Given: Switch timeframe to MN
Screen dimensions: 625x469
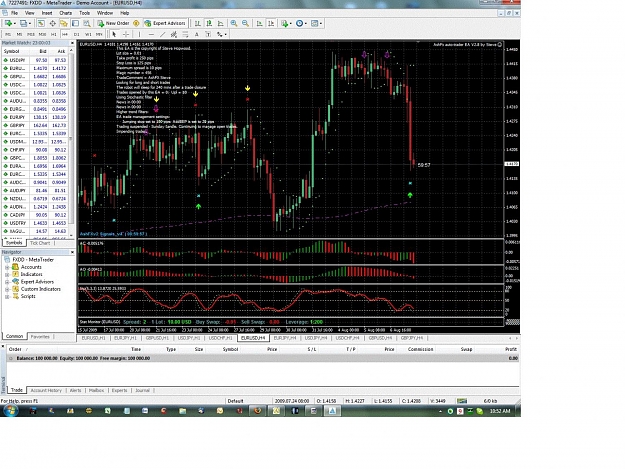Looking at the screenshot, I should [99, 35].
